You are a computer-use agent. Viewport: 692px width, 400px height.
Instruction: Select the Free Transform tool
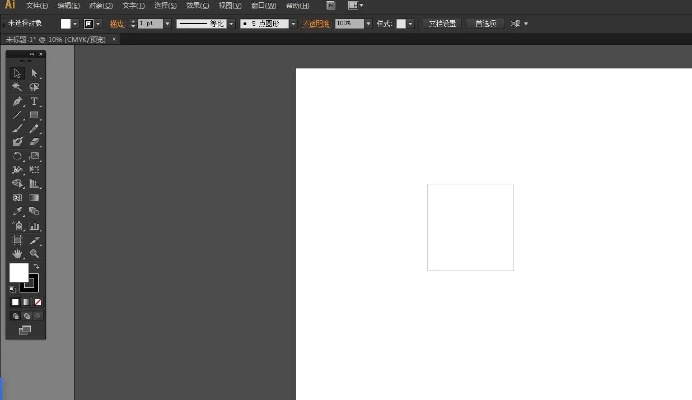[34, 170]
